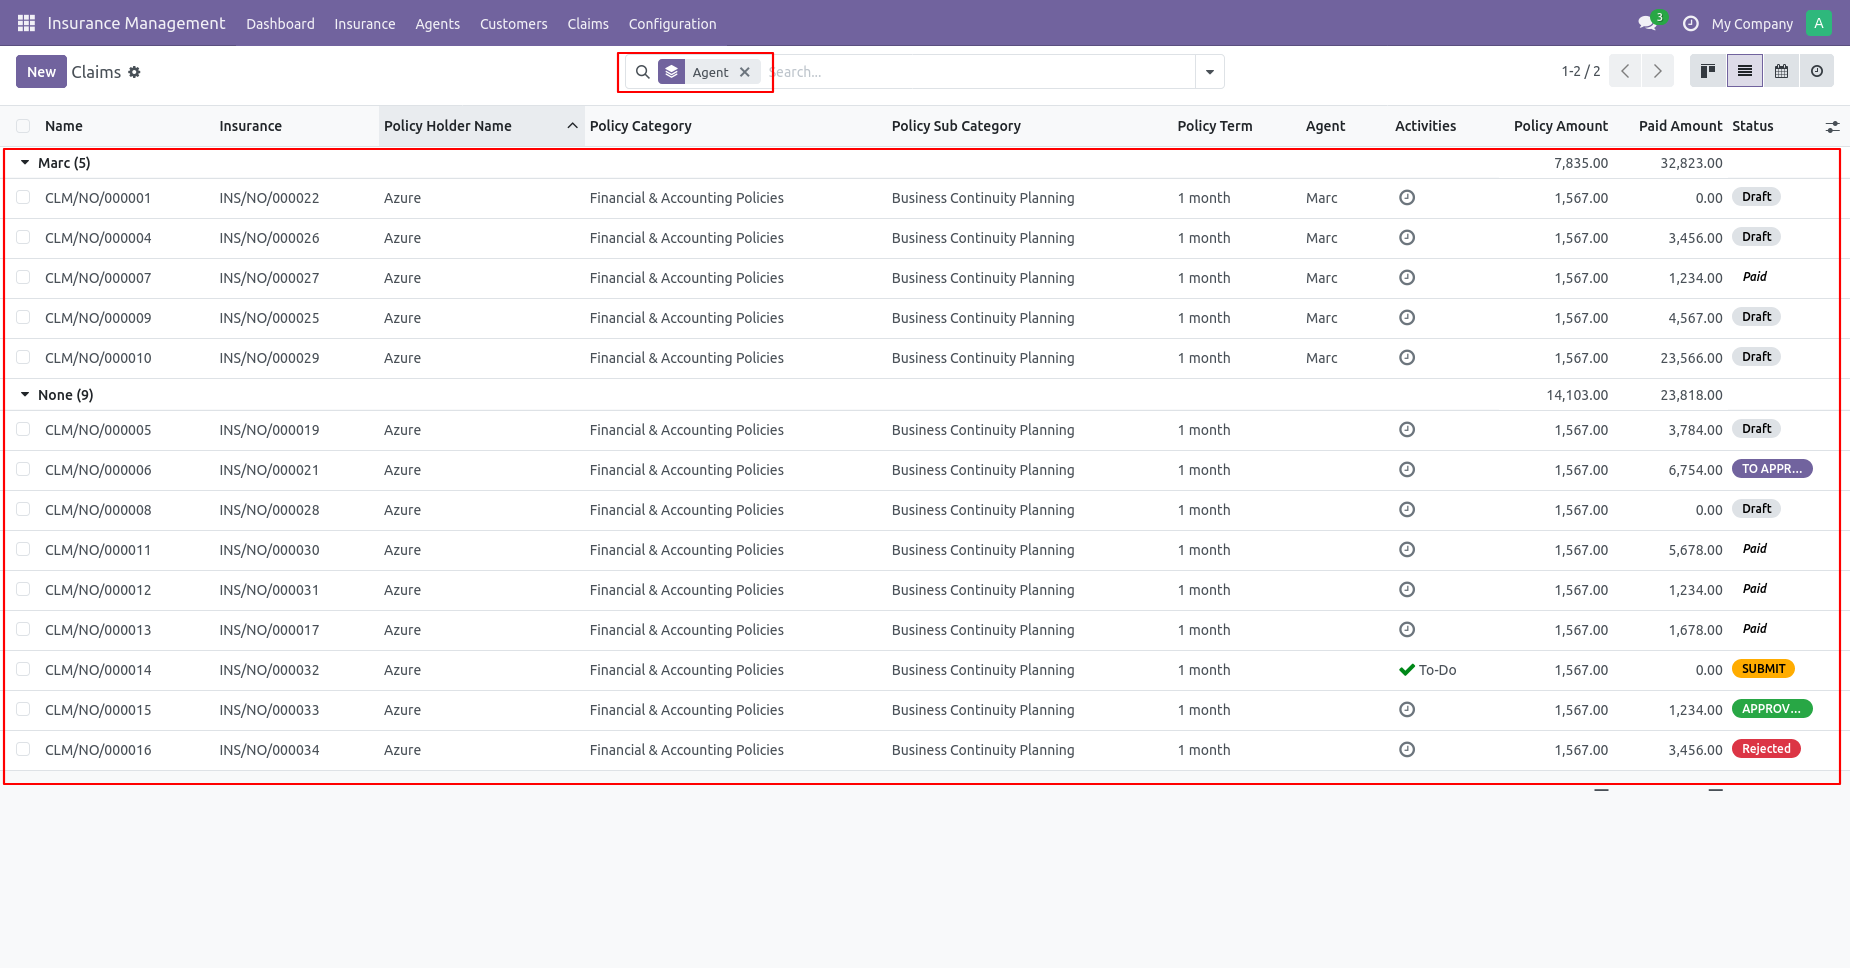
Task: Open activity clock for CLM/NO/000015
Action: click(1407, 710)
